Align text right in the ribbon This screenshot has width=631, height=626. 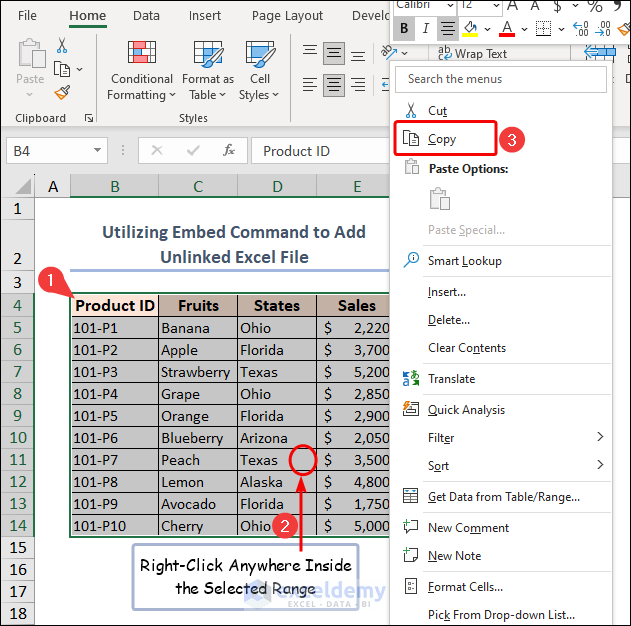pyautogui.click(x=358, y=85)
